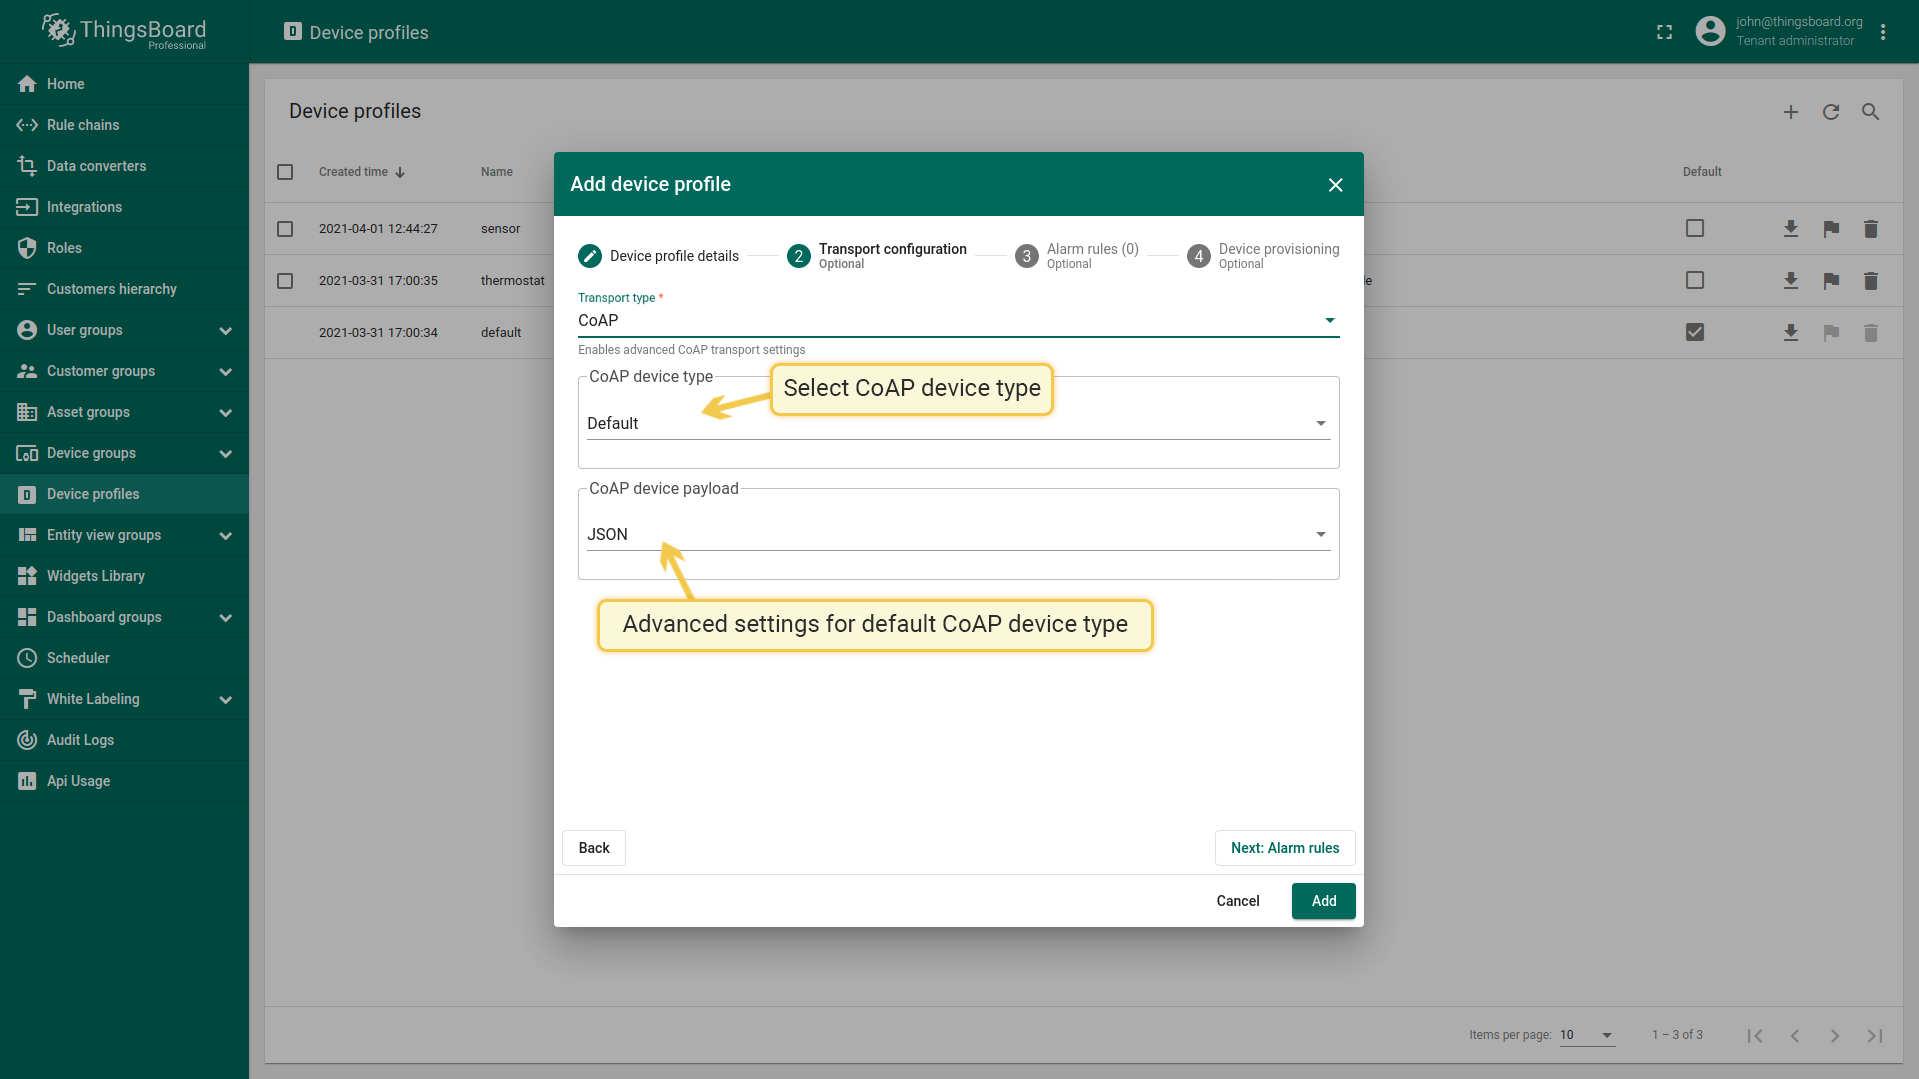1919x1079 pixels.
Task: Go to the first page of results
Action: 1755,1036
